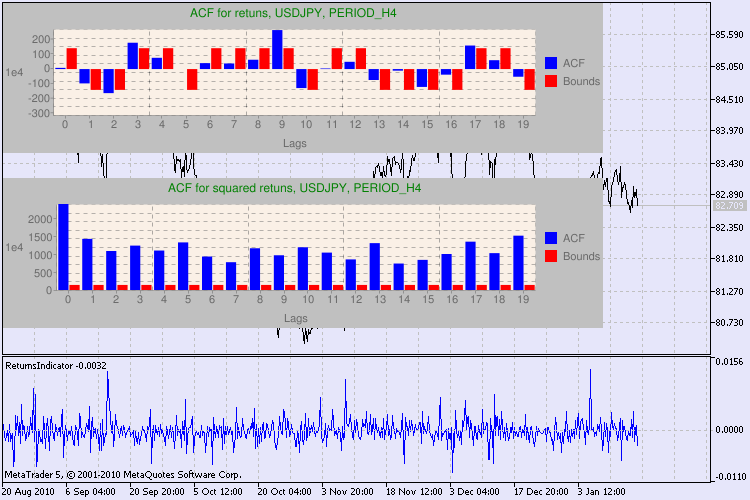Select title 'ACF for squared retuns, USDJPY, PERIOD_H4'

[294, 188]
